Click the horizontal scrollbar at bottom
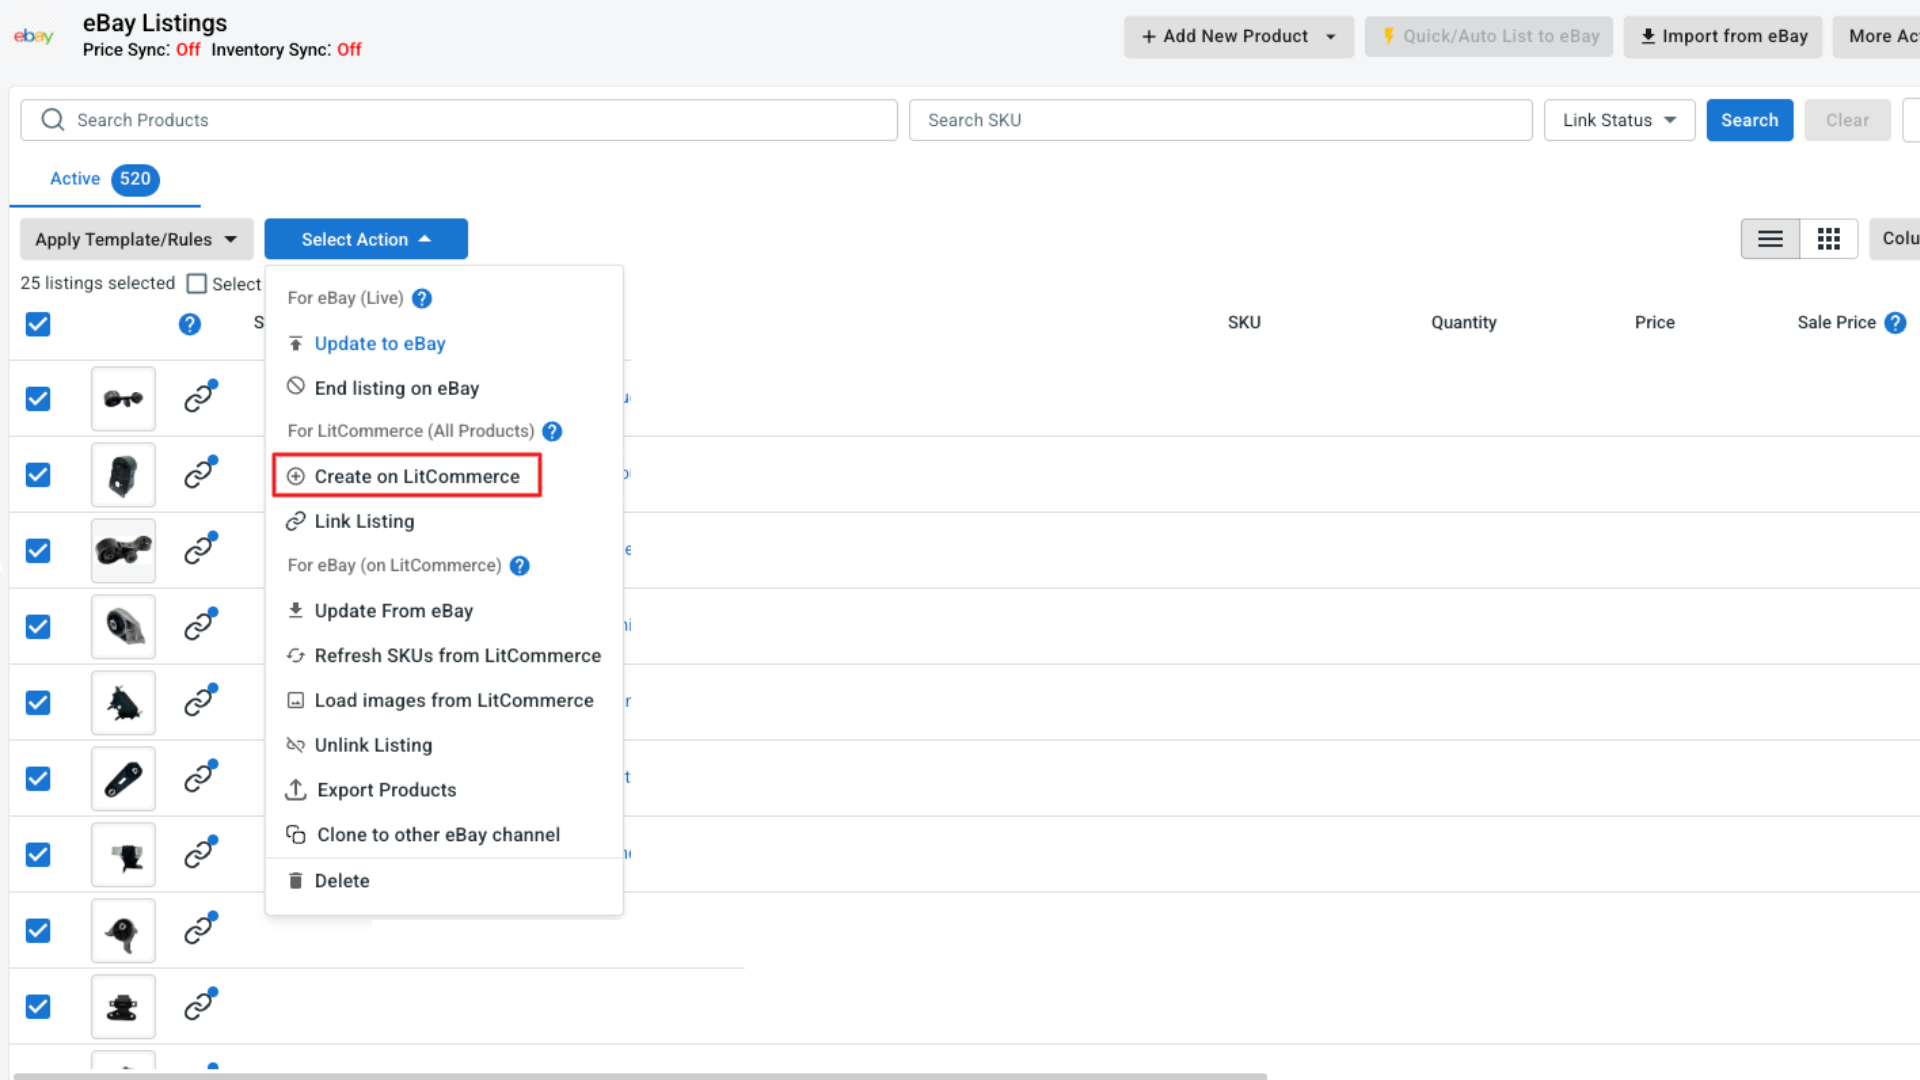This screenshot has height=1080, width=1920. [x=640, y=1076]
